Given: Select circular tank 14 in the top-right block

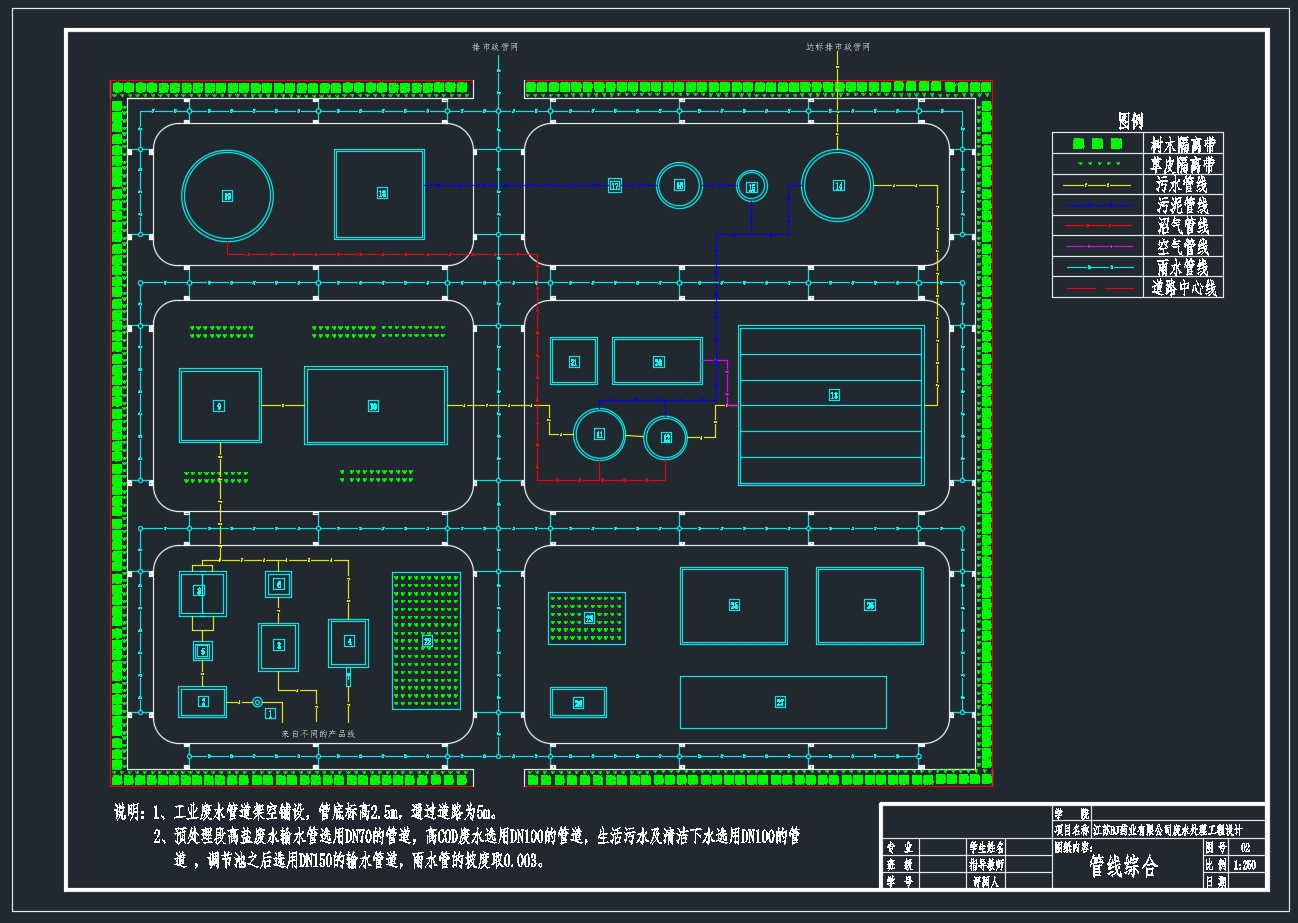Looking at the screenshot, I should (x=838, y=185).
